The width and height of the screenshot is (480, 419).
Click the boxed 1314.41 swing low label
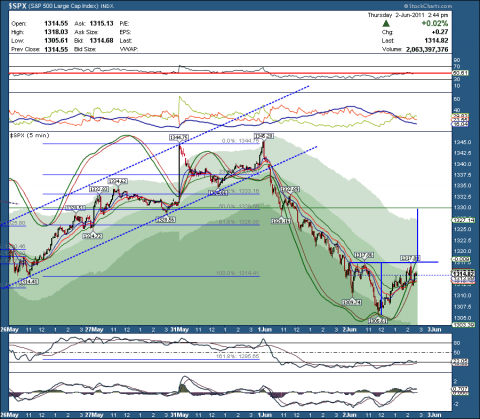pos(29,282)
